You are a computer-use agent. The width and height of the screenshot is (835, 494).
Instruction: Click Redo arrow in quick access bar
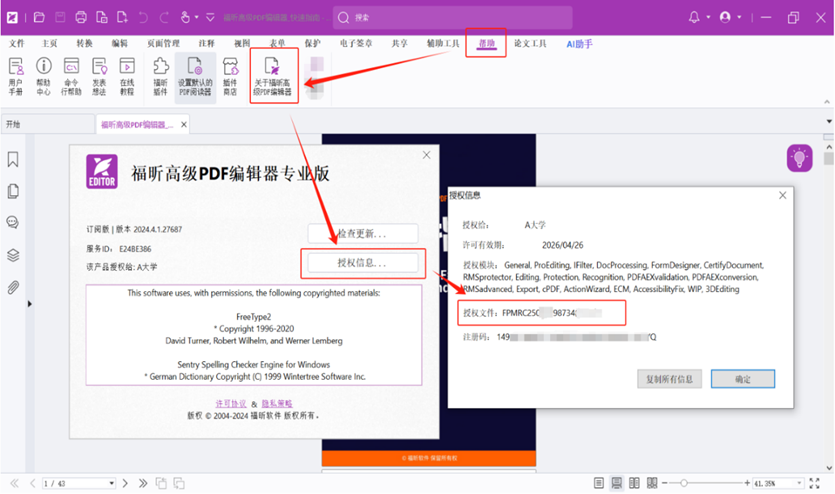click(164, 18)
